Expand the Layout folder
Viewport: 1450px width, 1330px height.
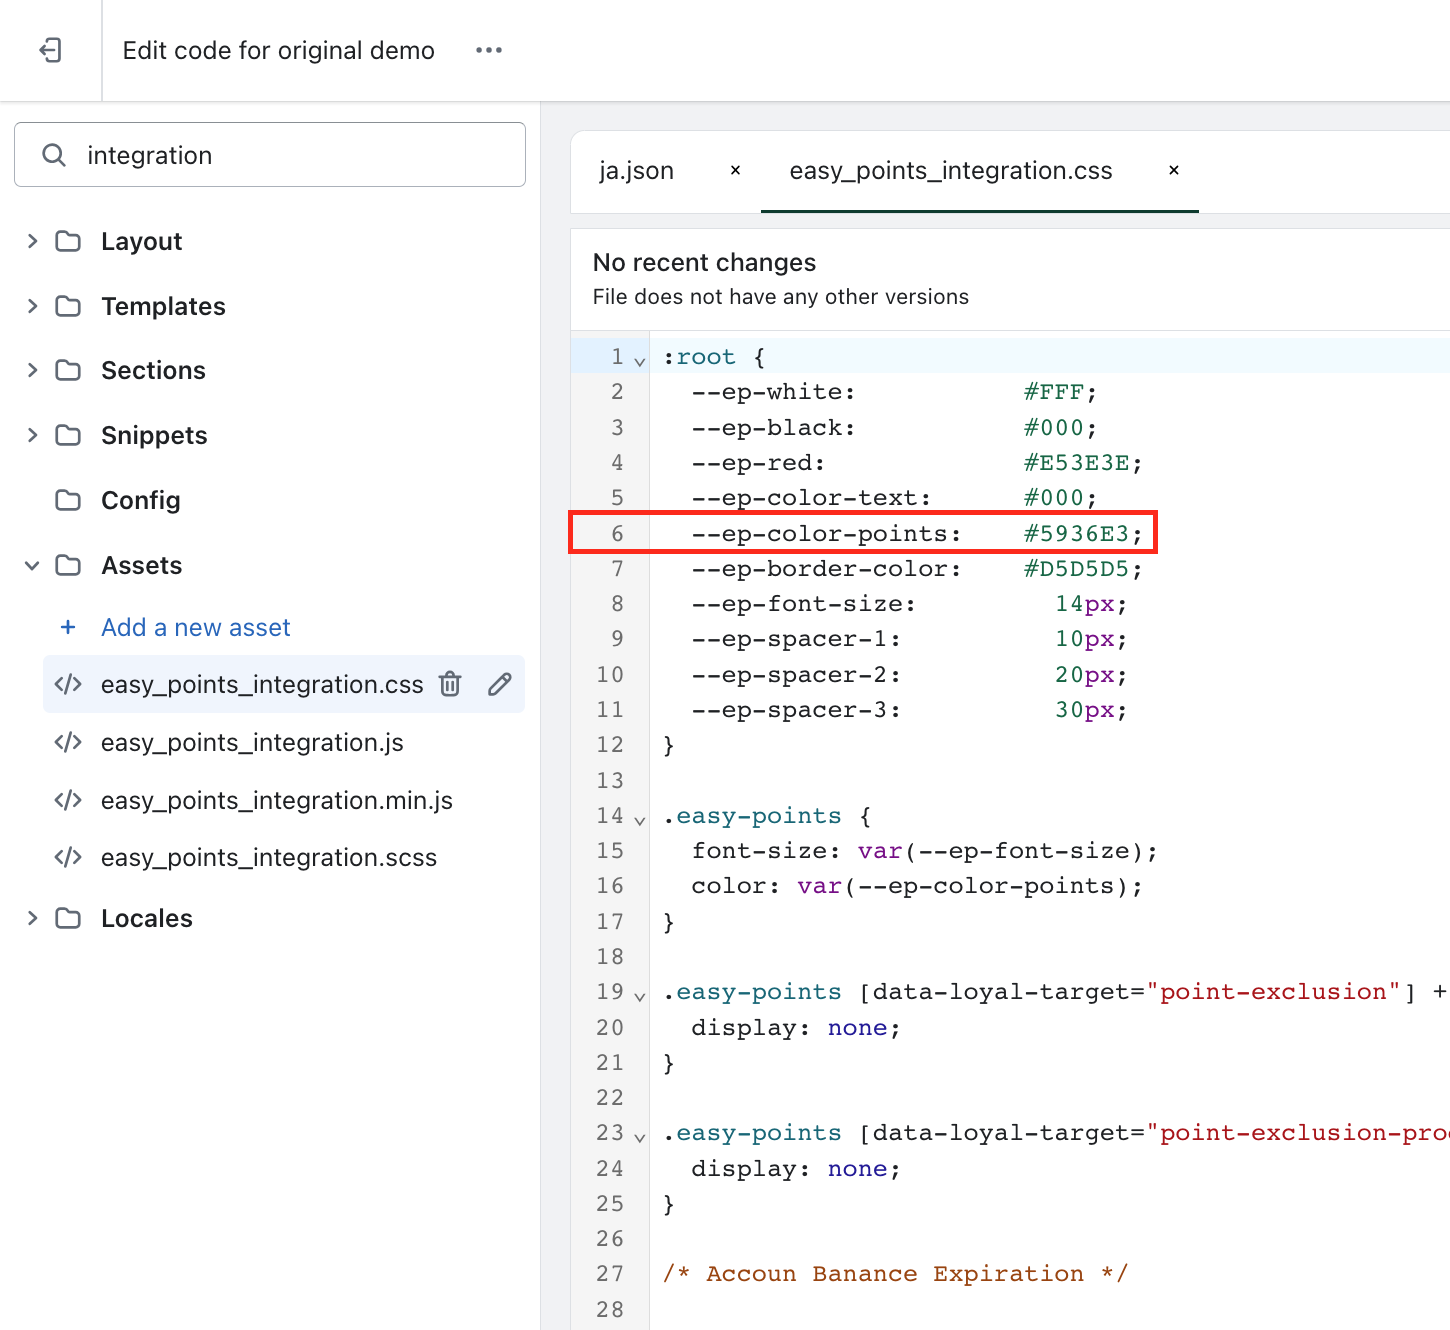pos(32,241)
